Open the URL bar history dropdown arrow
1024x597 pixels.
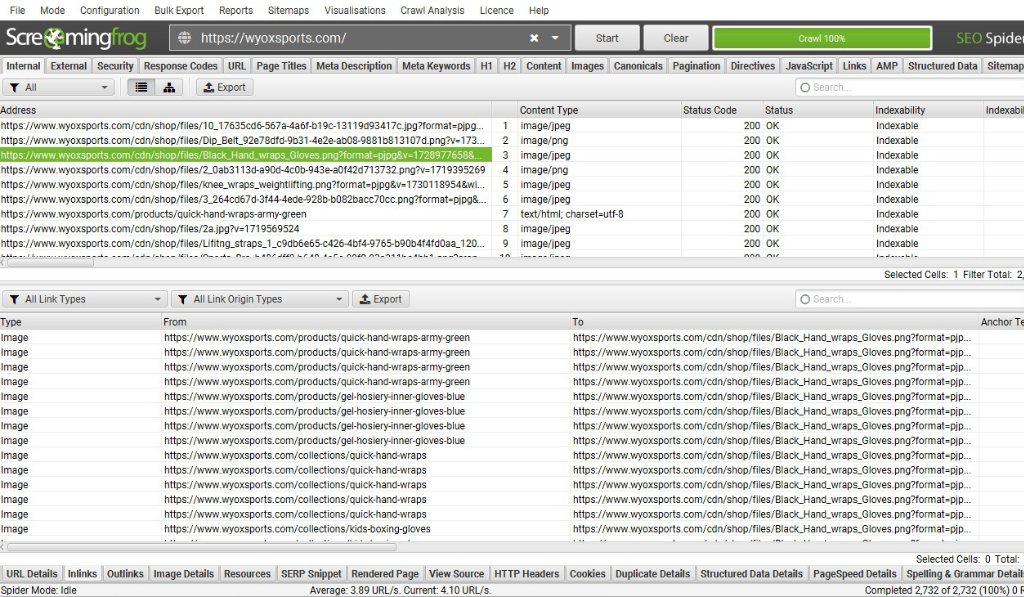click(x=555, y=38)
